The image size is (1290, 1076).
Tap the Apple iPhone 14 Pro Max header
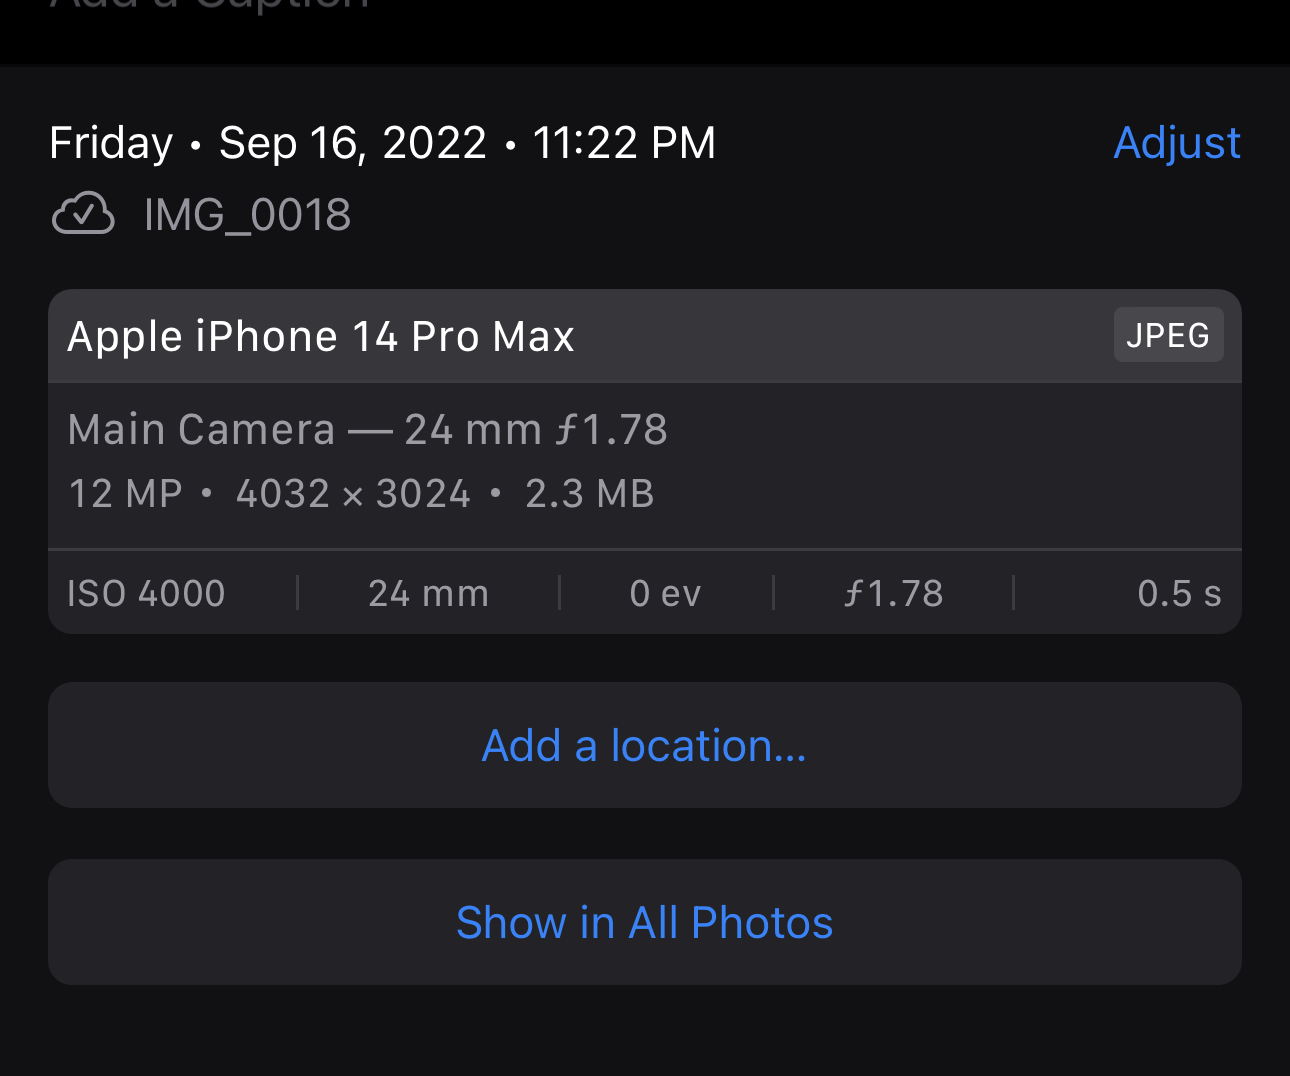click(321, 337)
